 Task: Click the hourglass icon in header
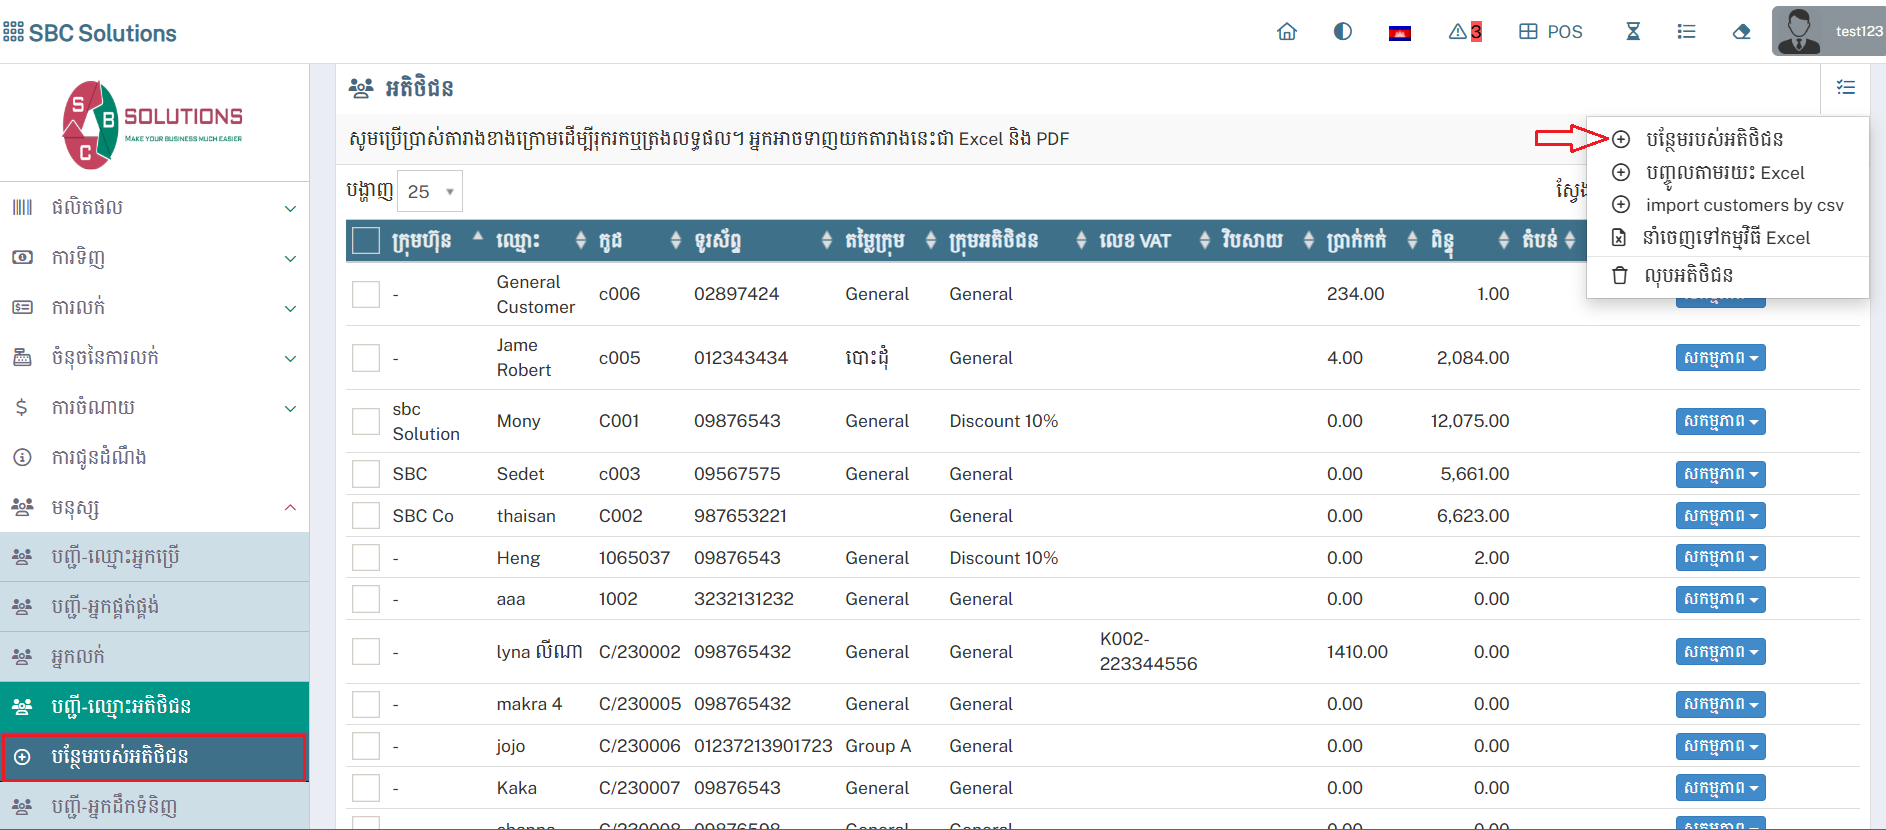(1633, 32)
